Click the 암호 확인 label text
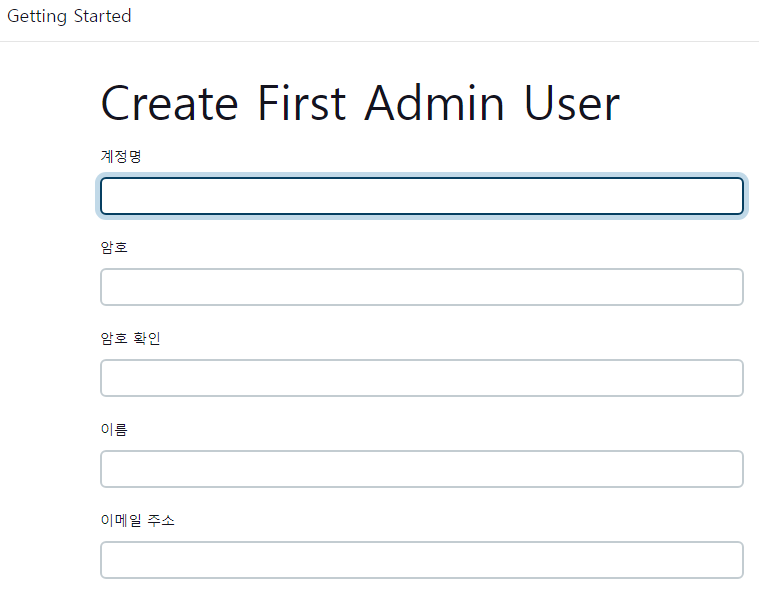The image size is (759, 595). coord(130,338)
